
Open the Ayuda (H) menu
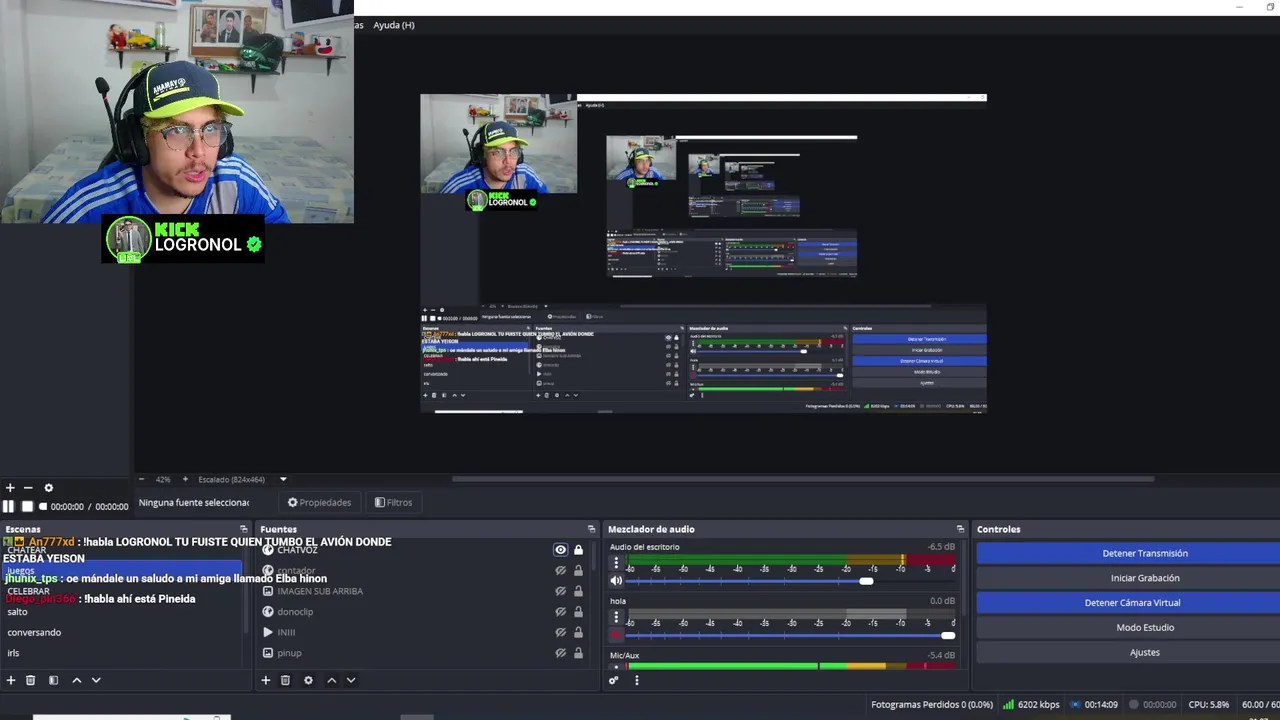coord(394,25)
